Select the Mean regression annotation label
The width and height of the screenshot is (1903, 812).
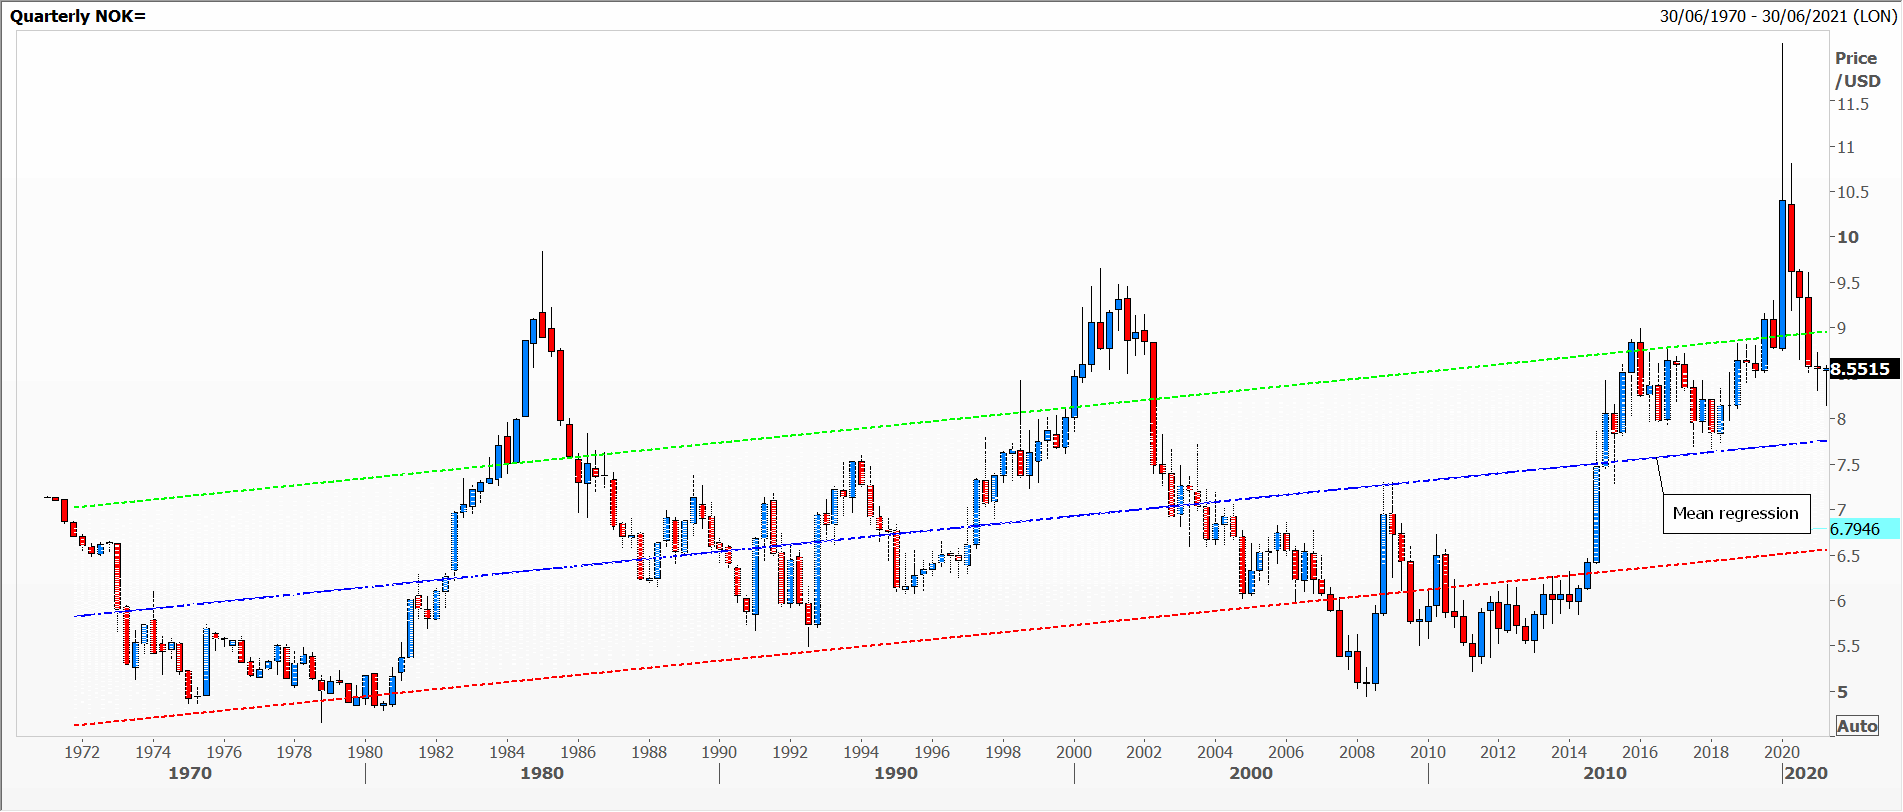coord(1736,513)
